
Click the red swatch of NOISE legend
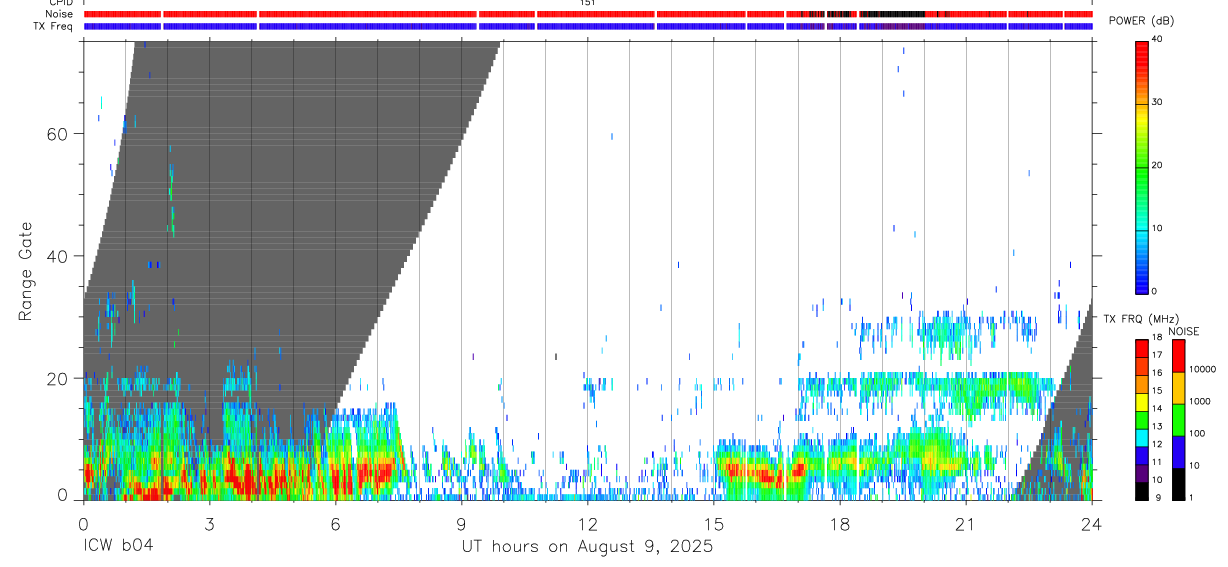coord(1179,355)
